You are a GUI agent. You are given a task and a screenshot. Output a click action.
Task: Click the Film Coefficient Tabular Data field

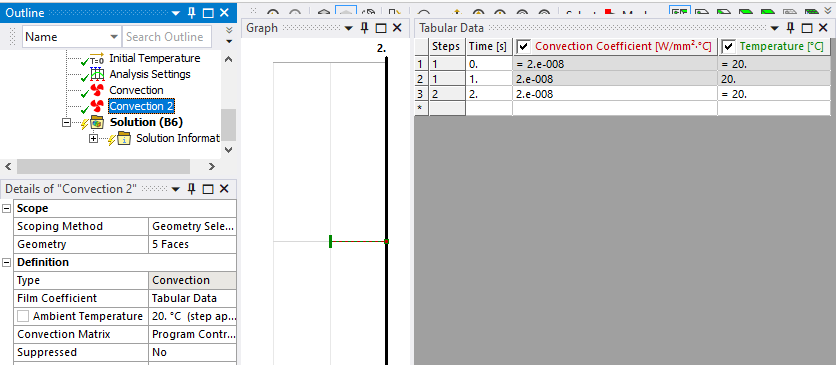[x=192, y=298]
